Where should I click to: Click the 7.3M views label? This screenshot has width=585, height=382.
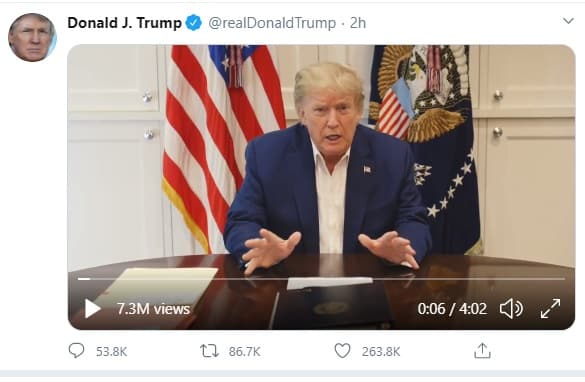tap(153, 309)
